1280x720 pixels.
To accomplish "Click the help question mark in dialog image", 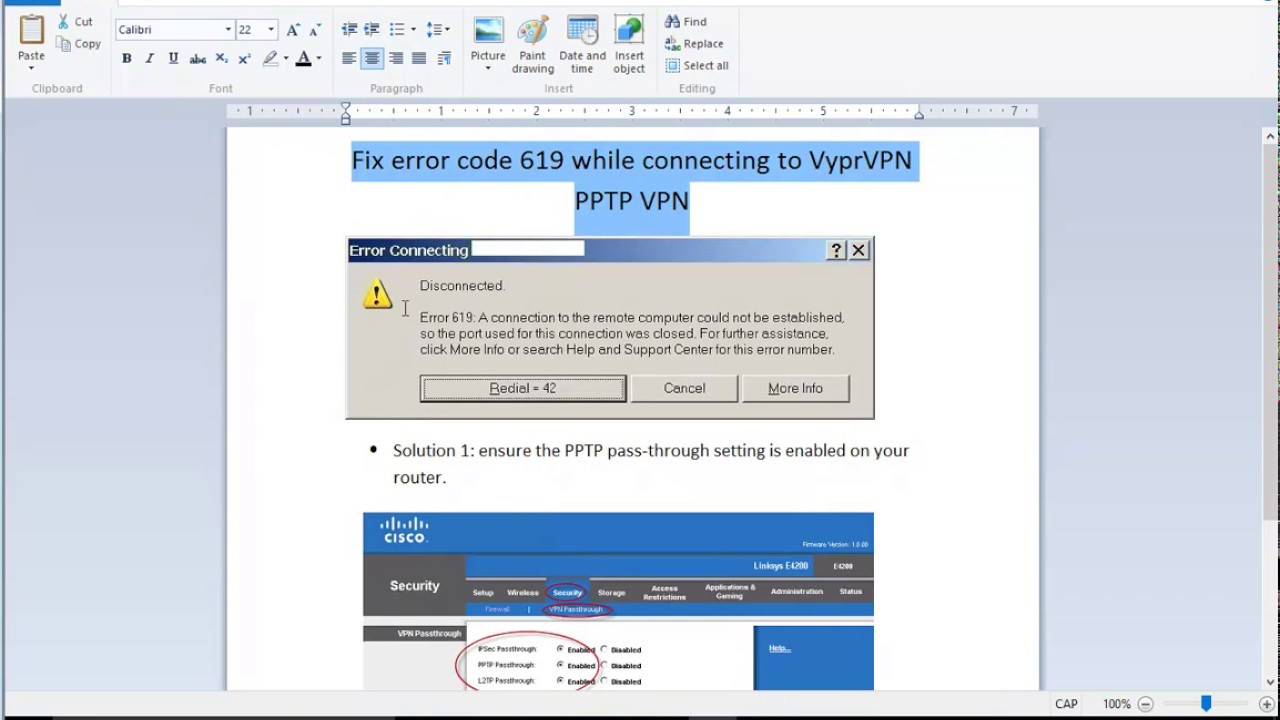I will (x=837, y=250).
